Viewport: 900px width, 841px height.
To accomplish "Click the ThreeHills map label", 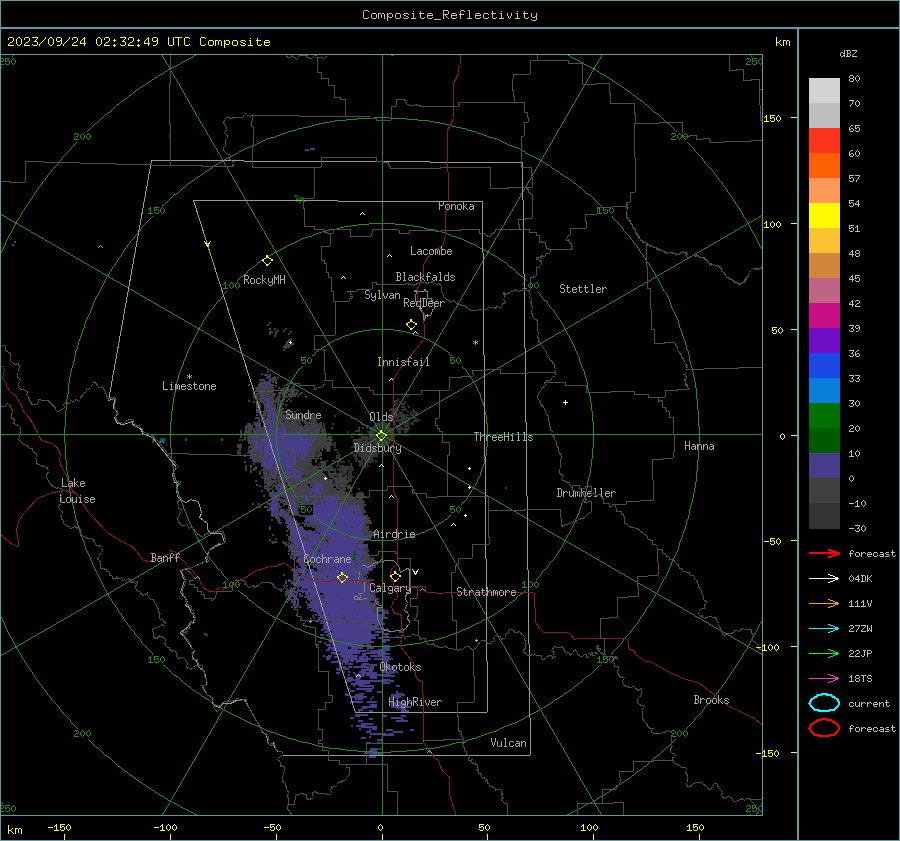I will tap(503, 437).
